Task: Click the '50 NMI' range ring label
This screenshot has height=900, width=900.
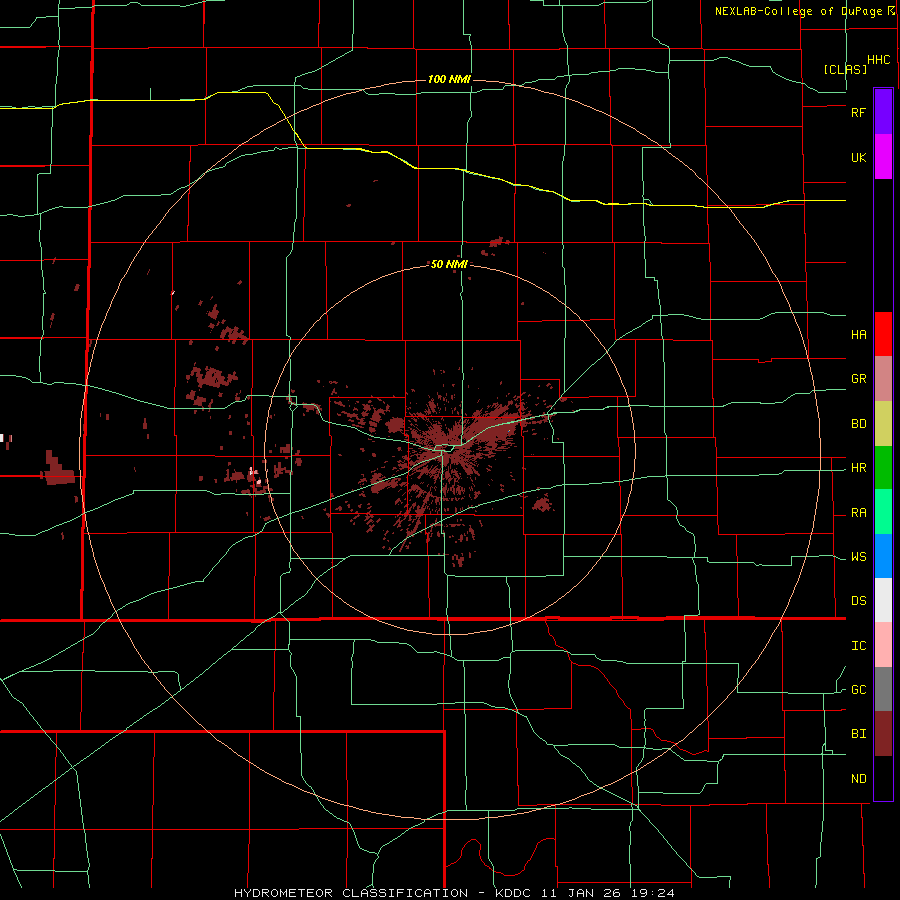Action: [449, 265]
